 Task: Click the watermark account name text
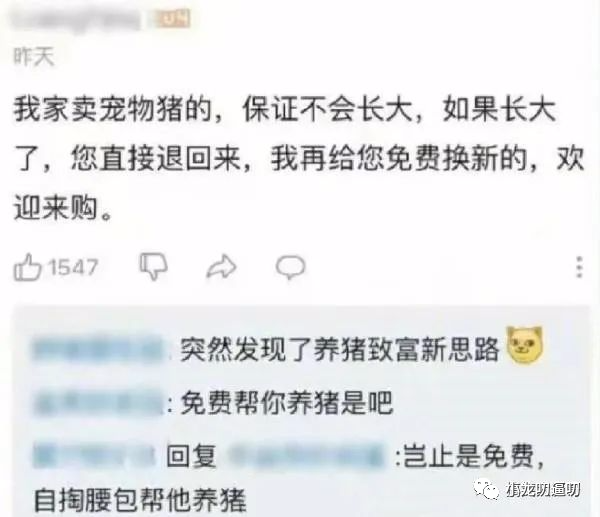(543, 490)
